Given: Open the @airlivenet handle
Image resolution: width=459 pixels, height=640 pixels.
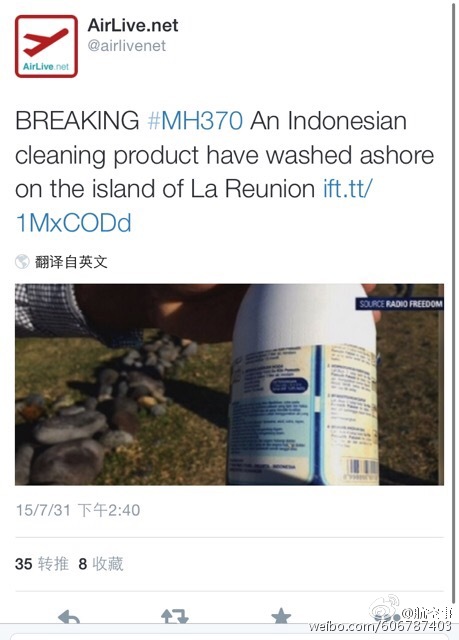Looking at the screenshot, I should 127,46.
